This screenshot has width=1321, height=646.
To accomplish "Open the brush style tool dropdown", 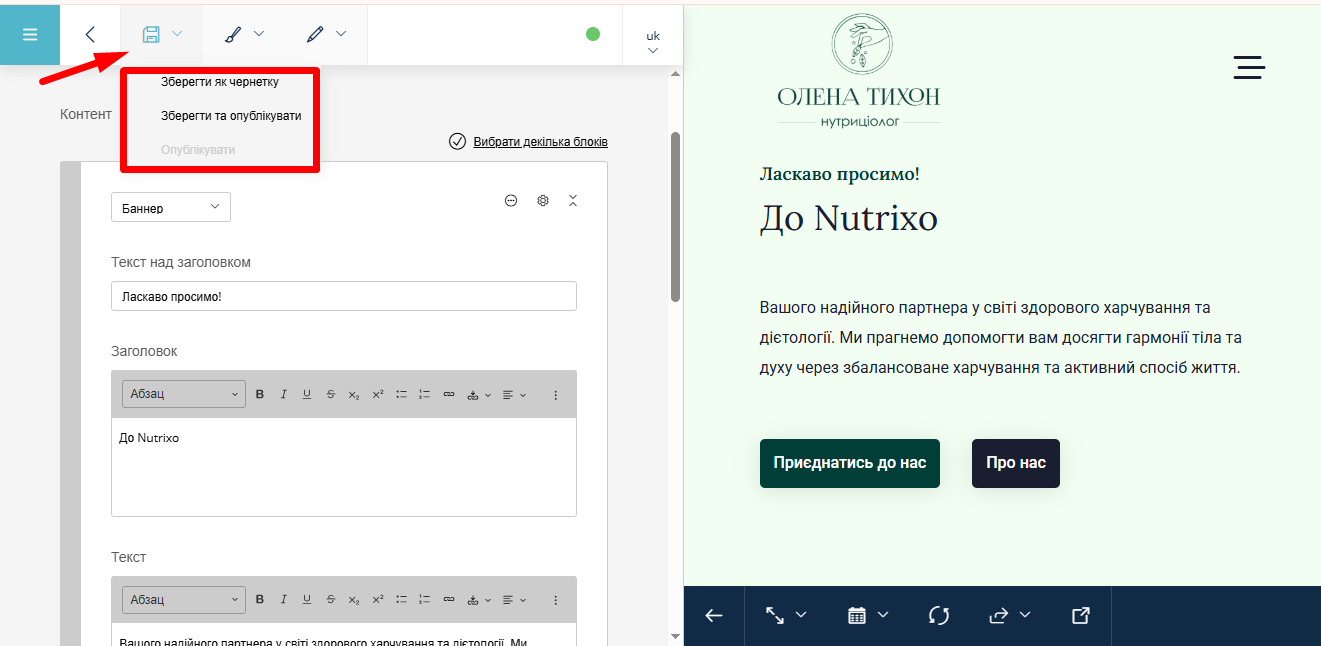I will tap(243, 34).
